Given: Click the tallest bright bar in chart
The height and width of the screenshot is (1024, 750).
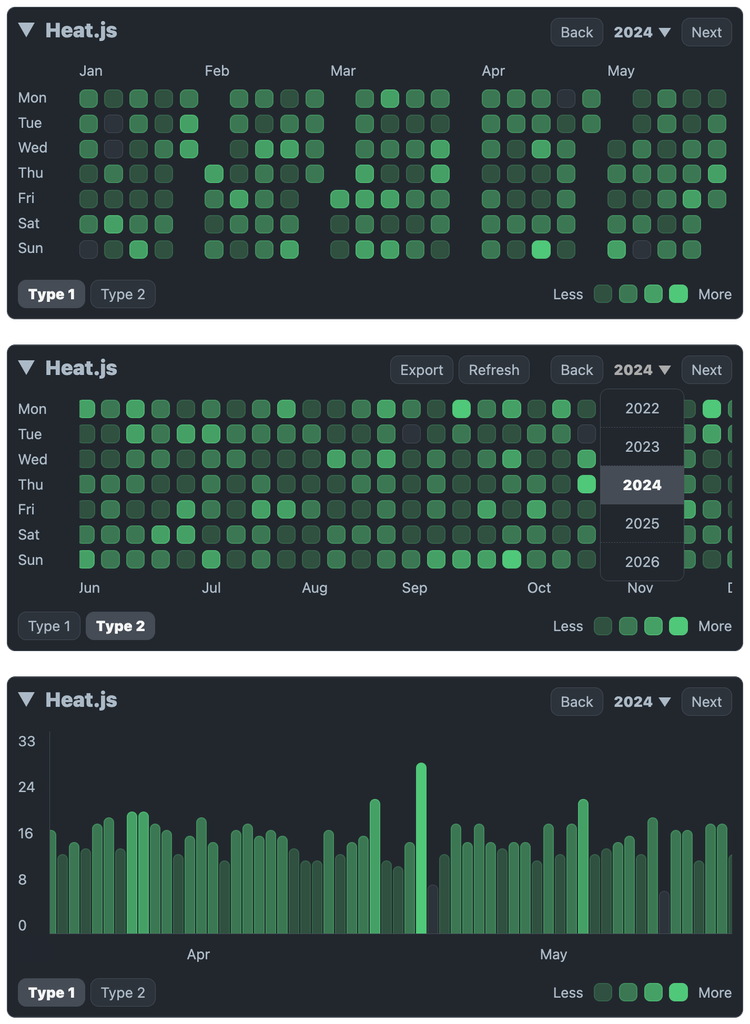Looking at the screenshot, I should coord(421,848).
